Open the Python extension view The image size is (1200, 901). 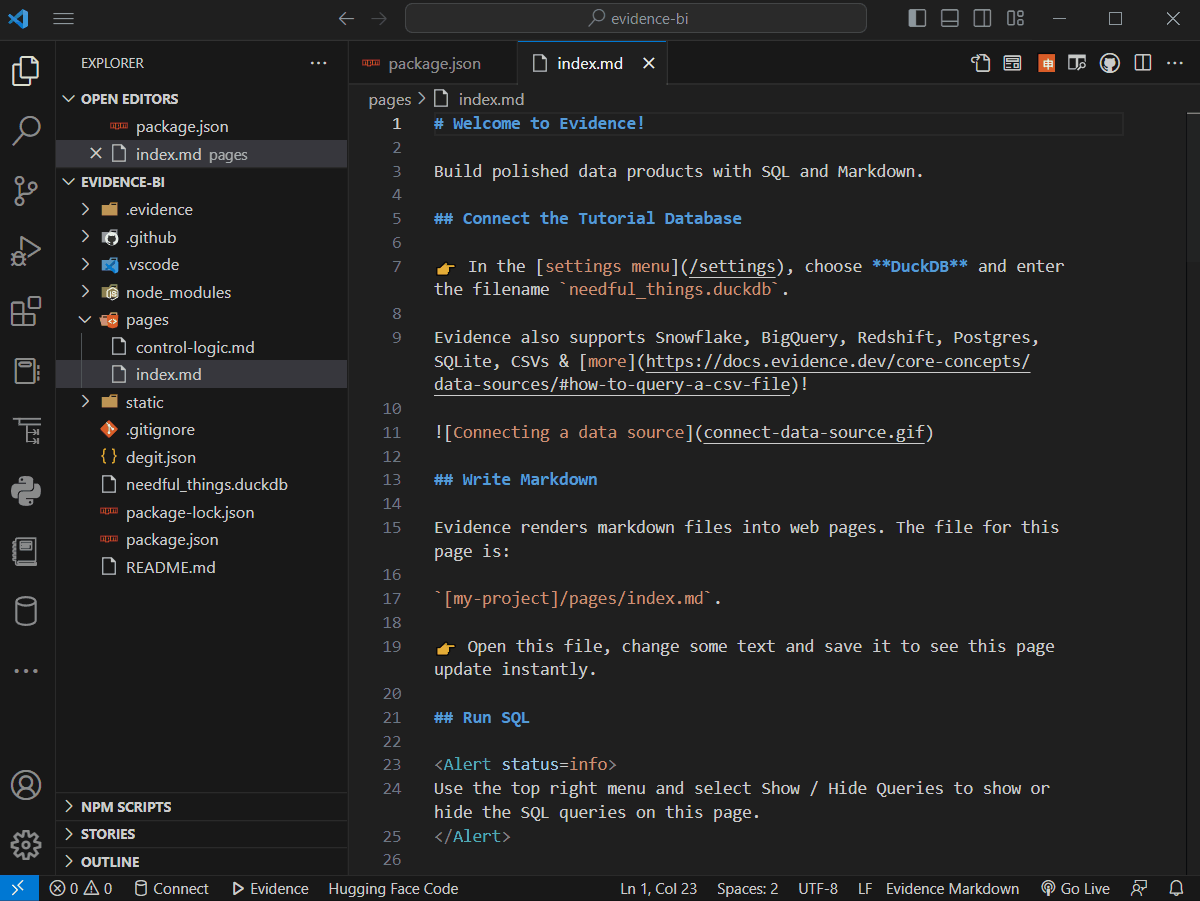[x=26, y=491]
